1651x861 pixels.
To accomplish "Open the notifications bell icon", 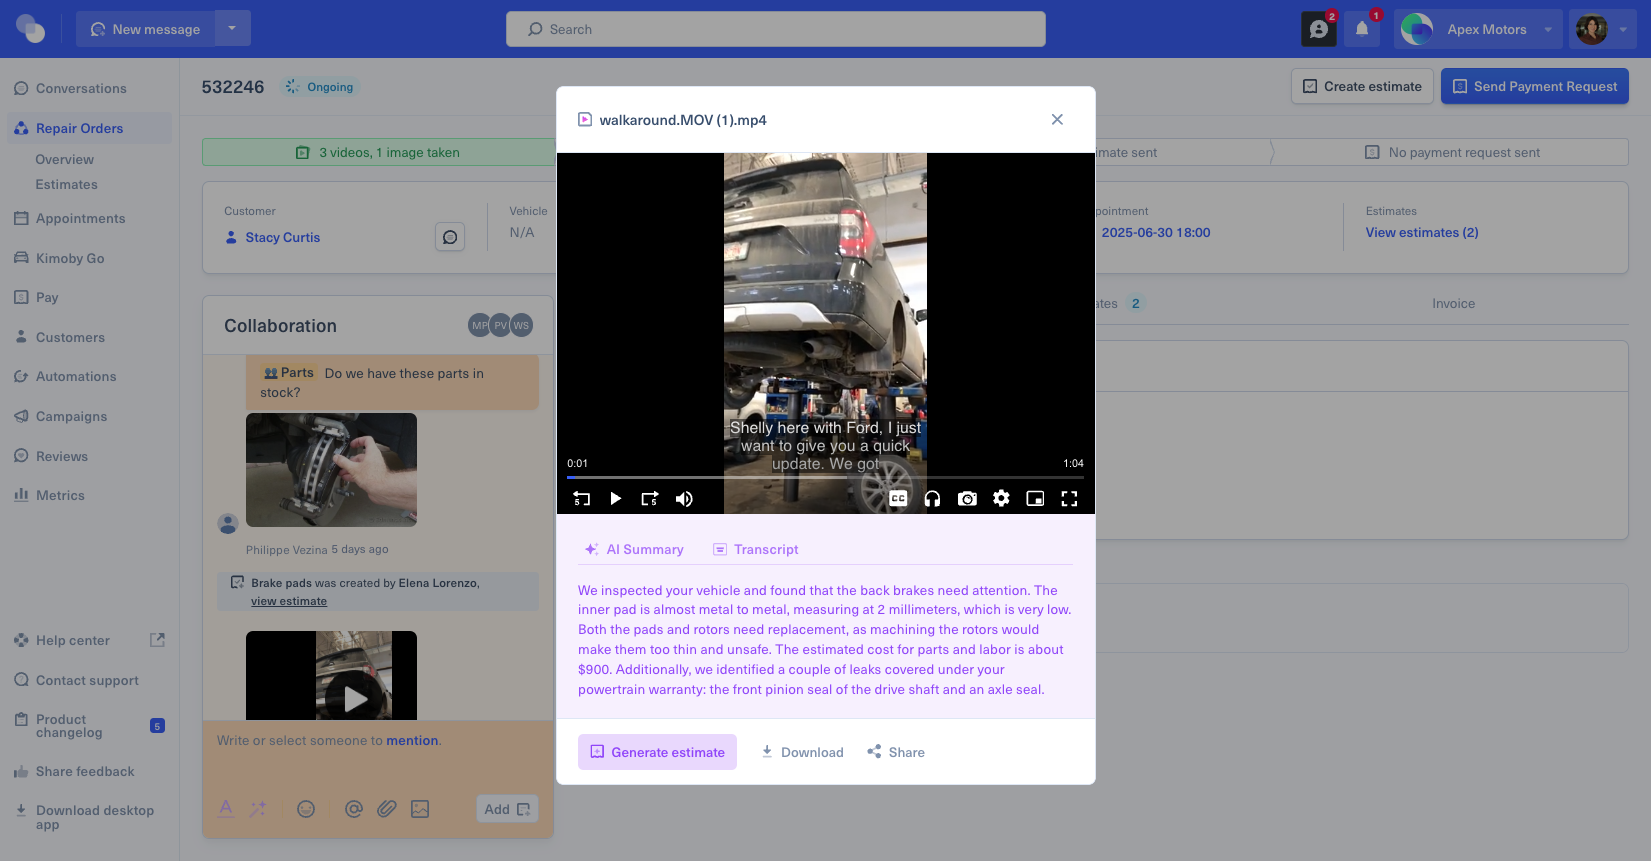I will click(x=1362, y=29).
